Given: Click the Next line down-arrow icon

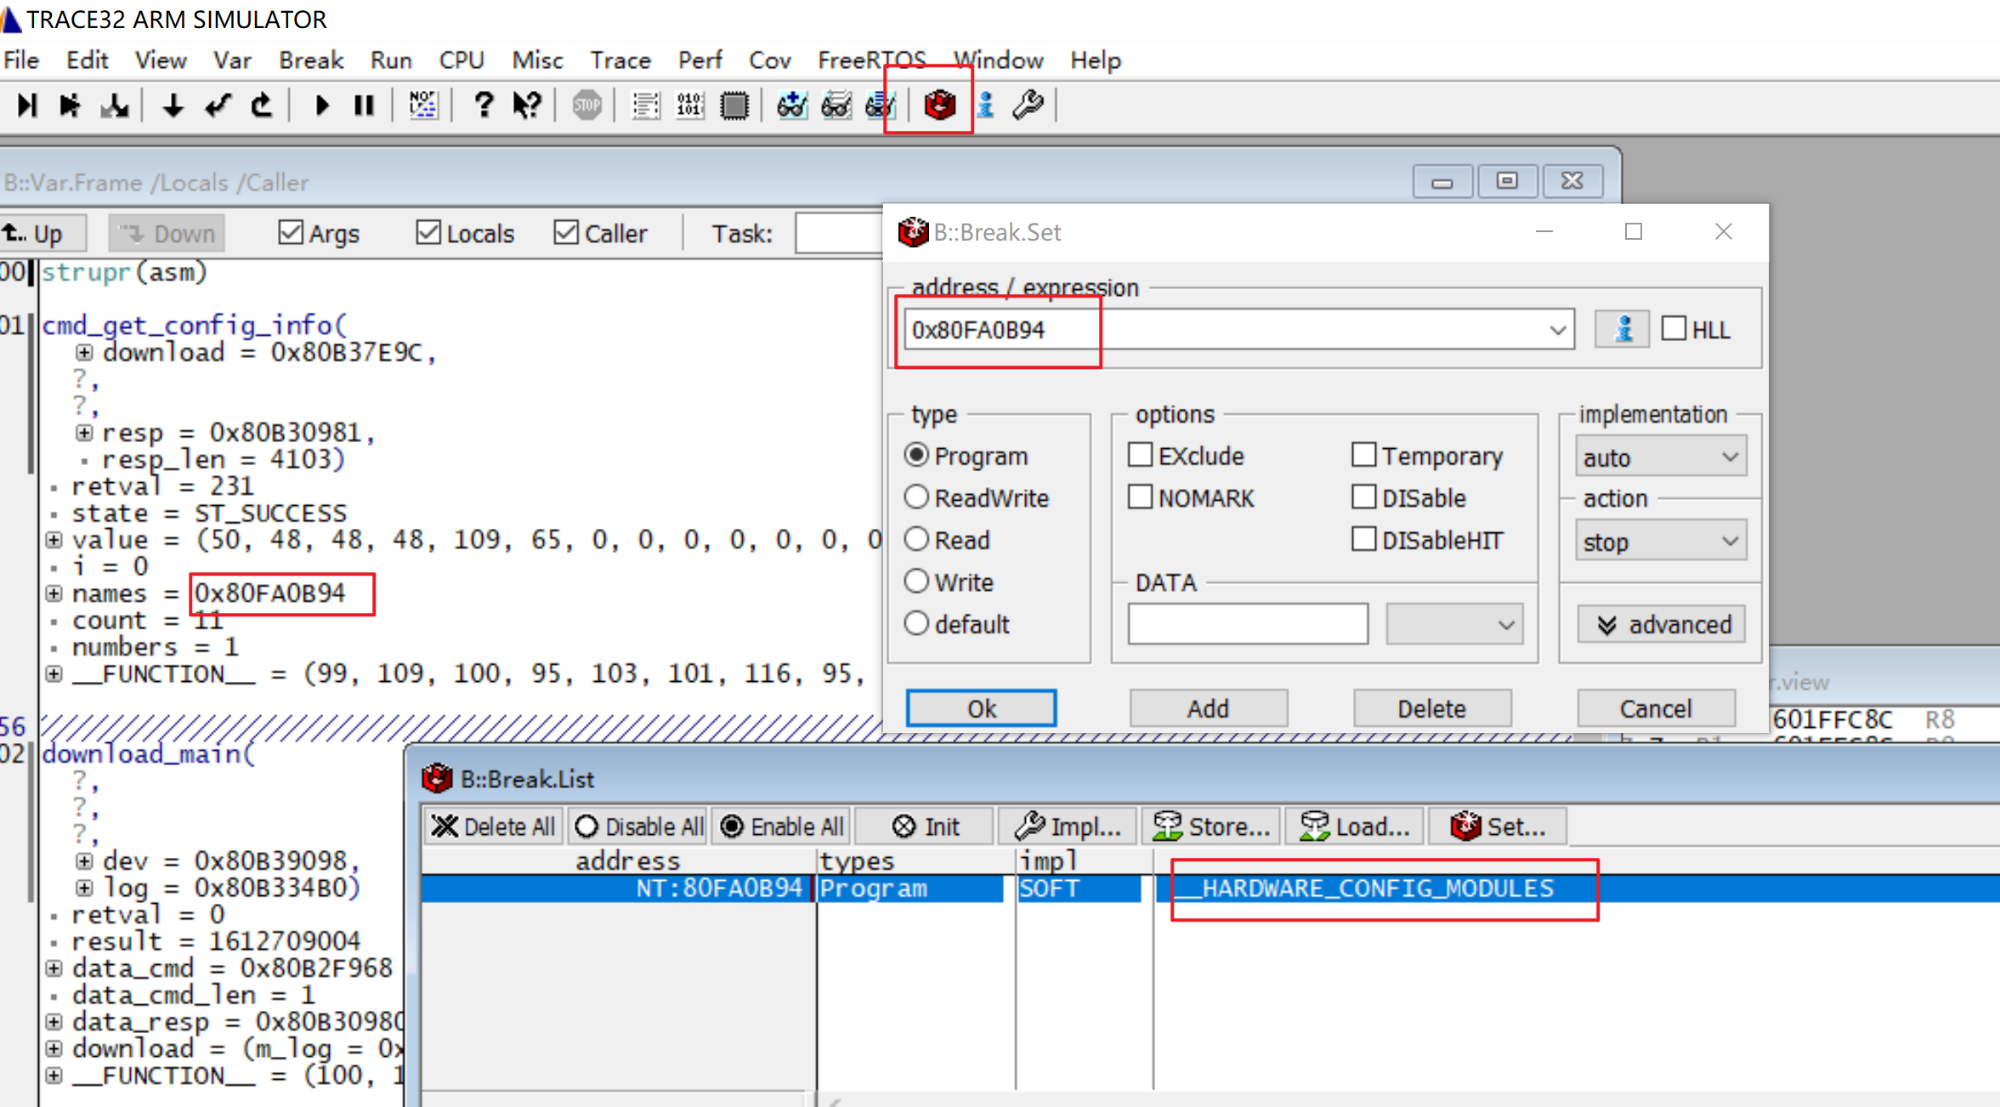Looking at the screenshot, I should click(173, 105).
